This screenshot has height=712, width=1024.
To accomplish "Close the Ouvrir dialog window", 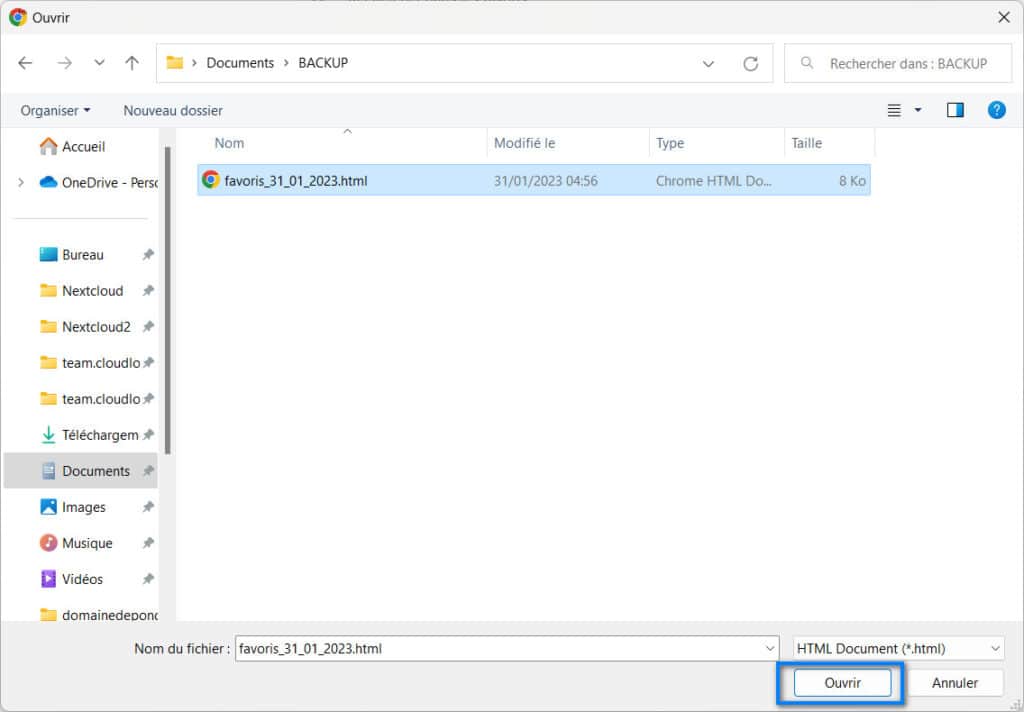I will [x=1004, y=17].
